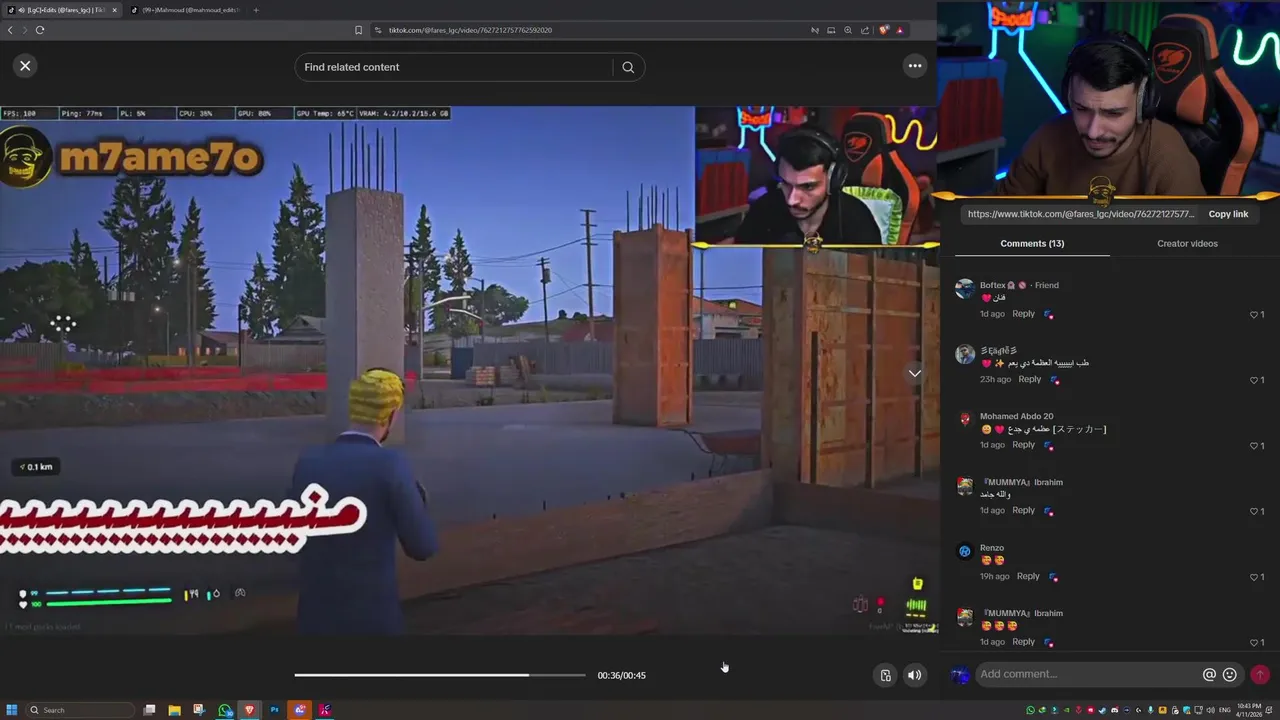Insert a mention with the @ icon
The height and width of the screenshot is (720, 1280).
[1209, 674]
